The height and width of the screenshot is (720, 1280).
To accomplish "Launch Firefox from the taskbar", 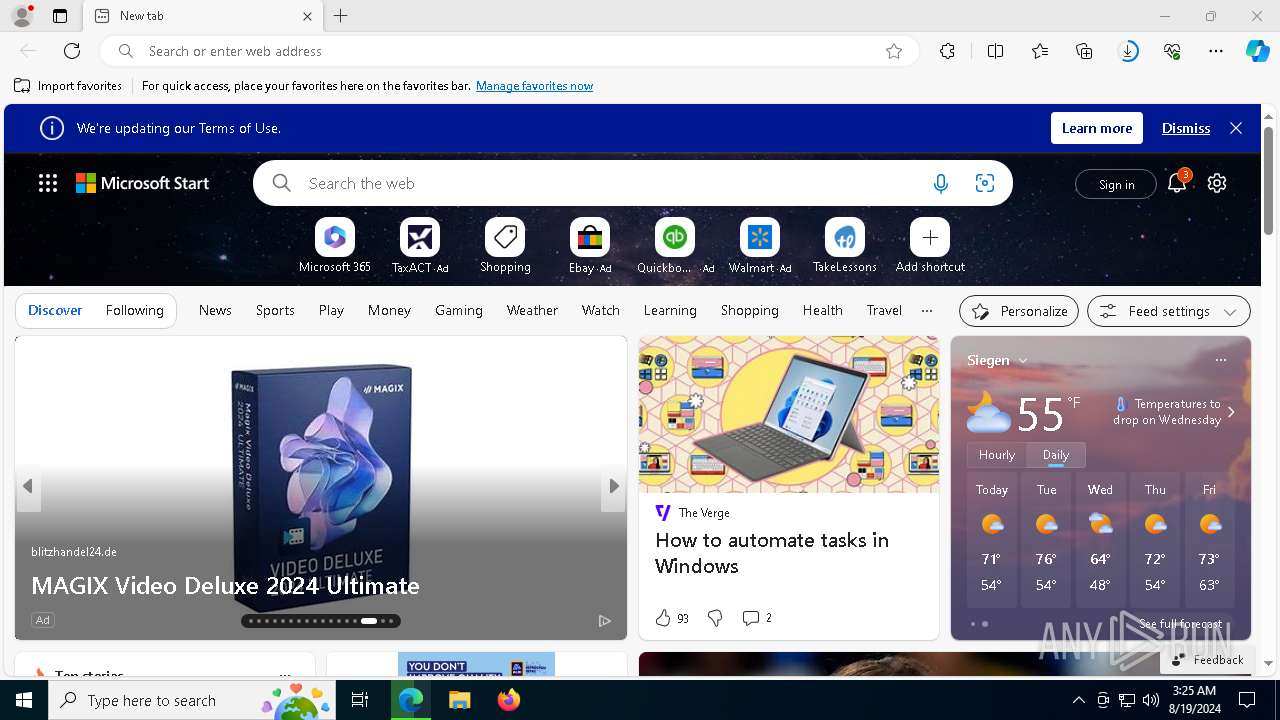I will [509, 700].
